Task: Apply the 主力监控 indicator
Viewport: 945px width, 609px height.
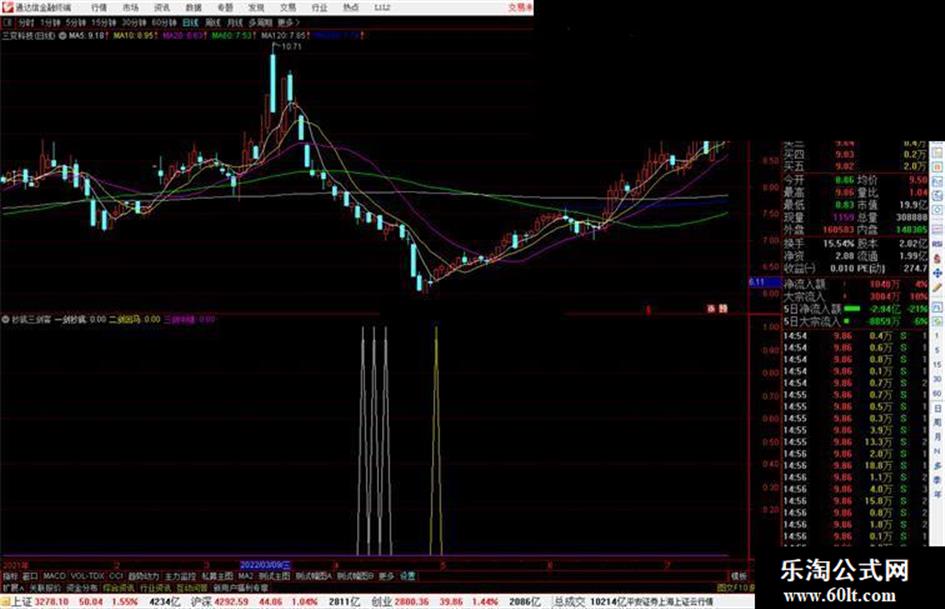Action: (180, 576)
